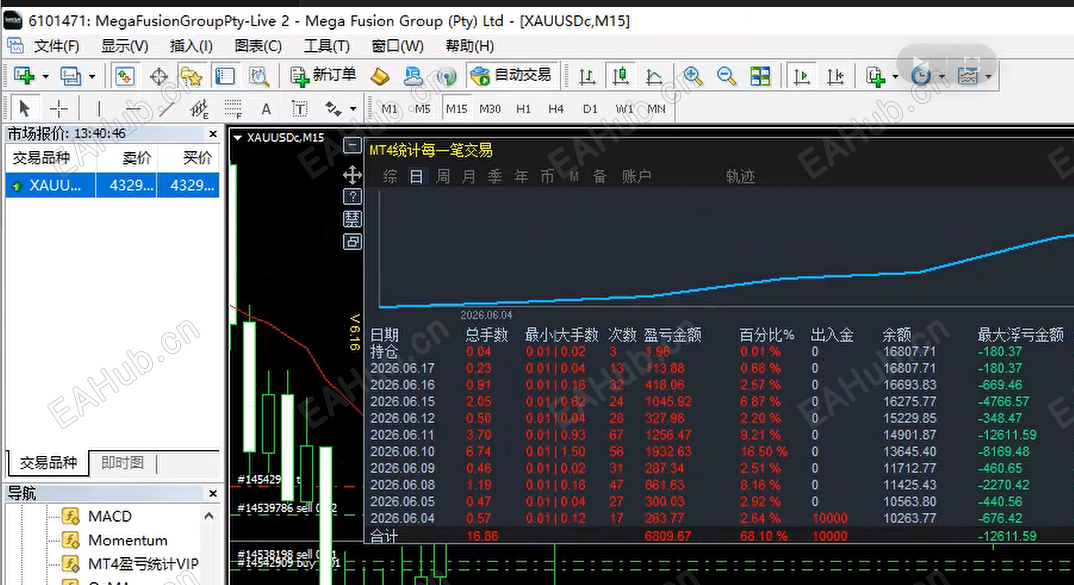Screen dimensions: 1074x585
Task: Toggle the Terminal panel icon
Action: pyautogui.click(x=225, y=76)
